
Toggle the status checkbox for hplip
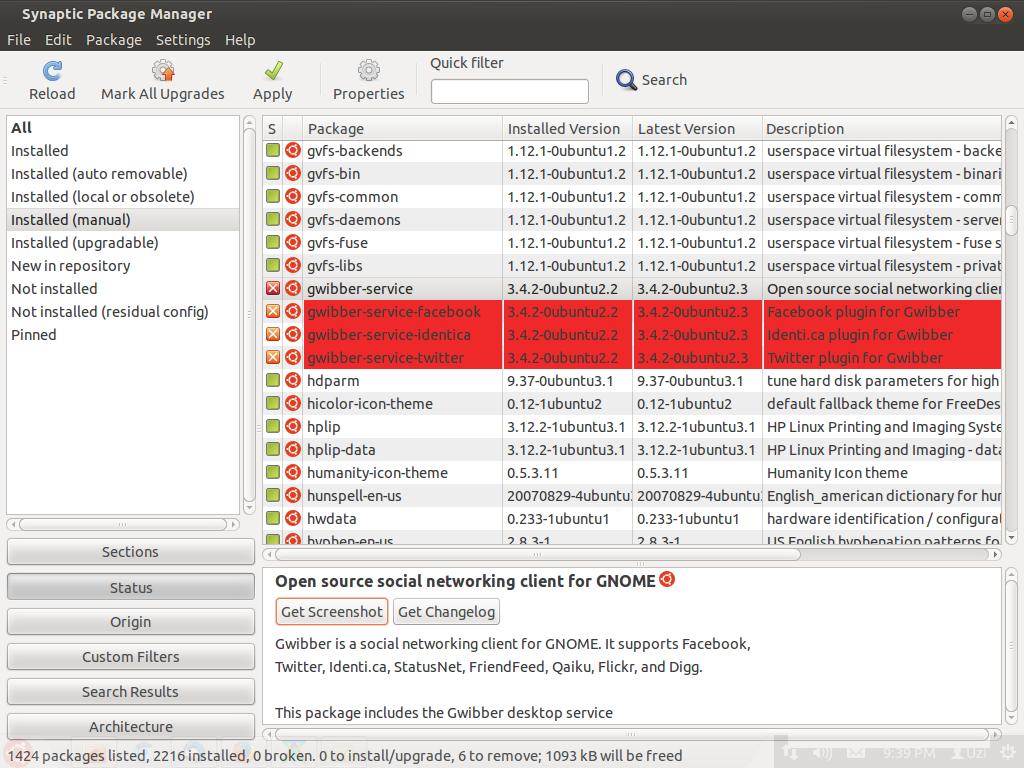pos(272,427)
